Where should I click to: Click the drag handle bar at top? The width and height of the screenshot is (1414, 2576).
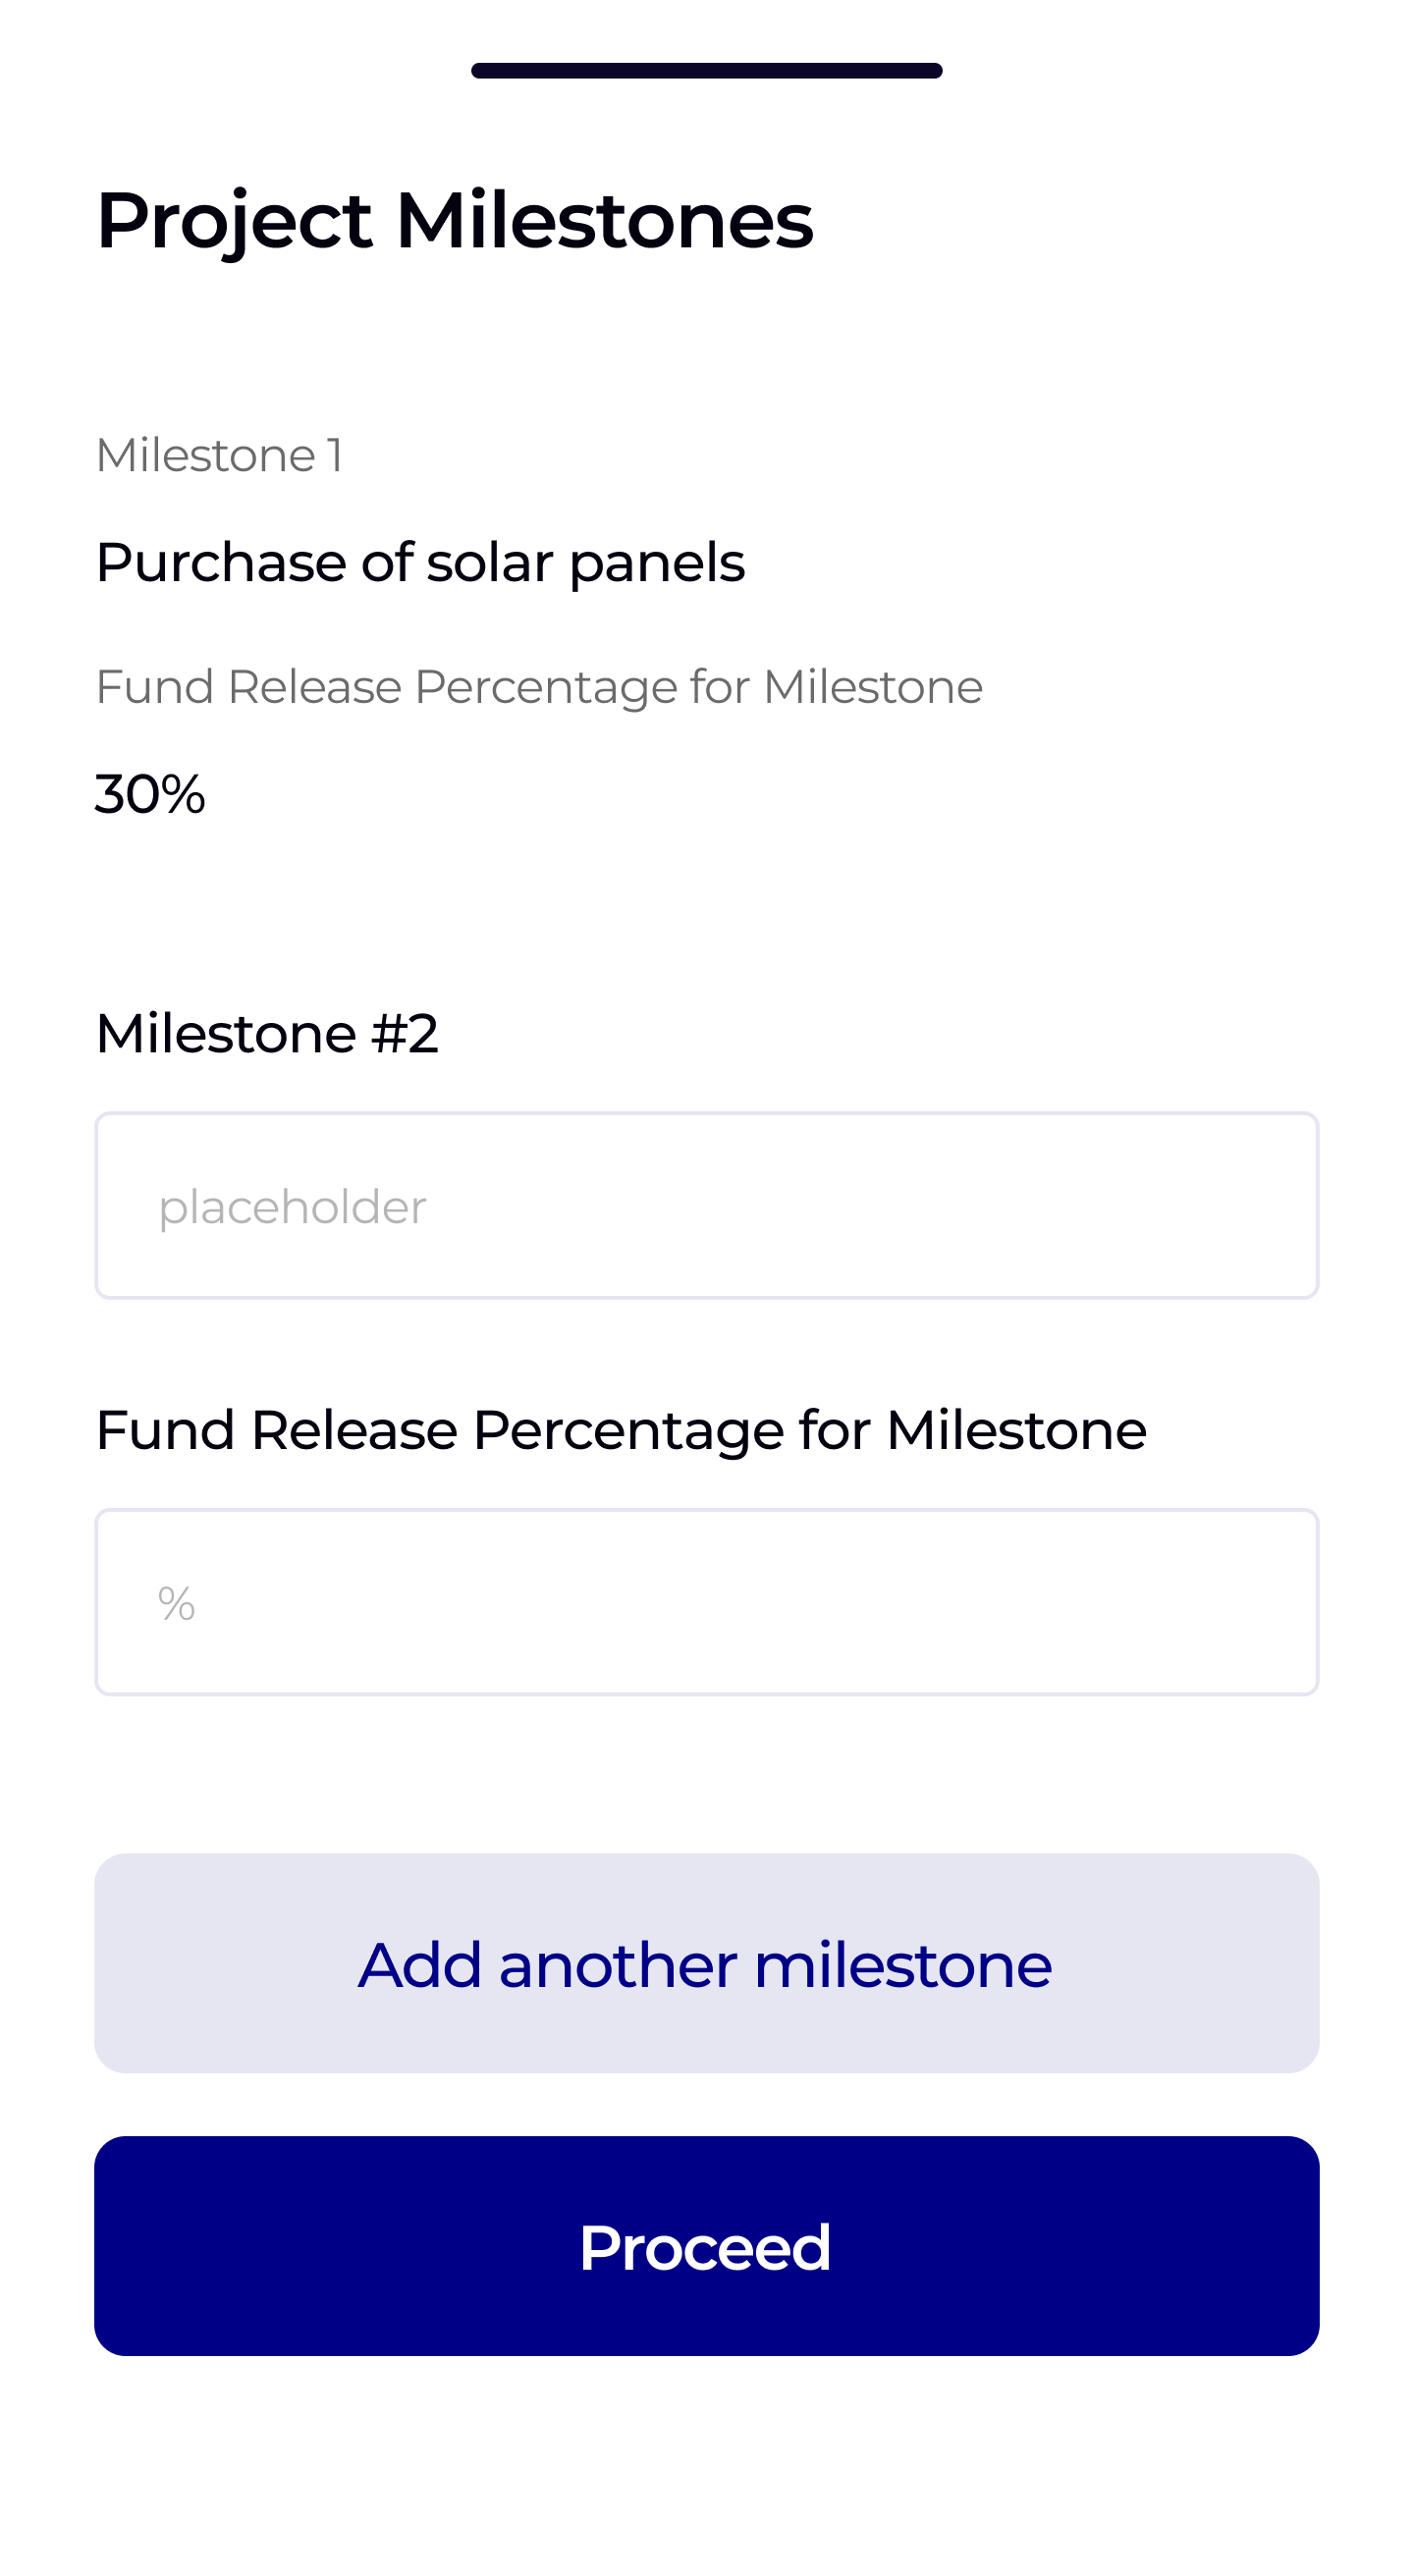(706, 71)
